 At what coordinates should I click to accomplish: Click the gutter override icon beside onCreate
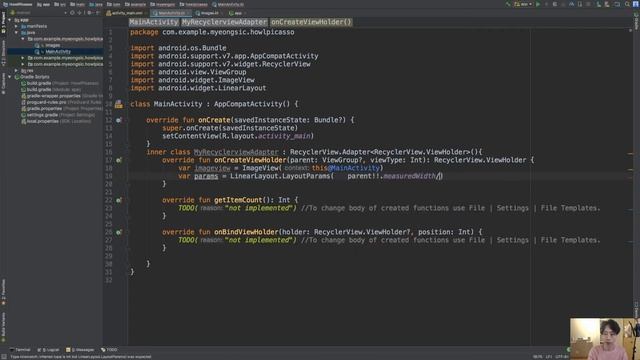pos(118,120)
